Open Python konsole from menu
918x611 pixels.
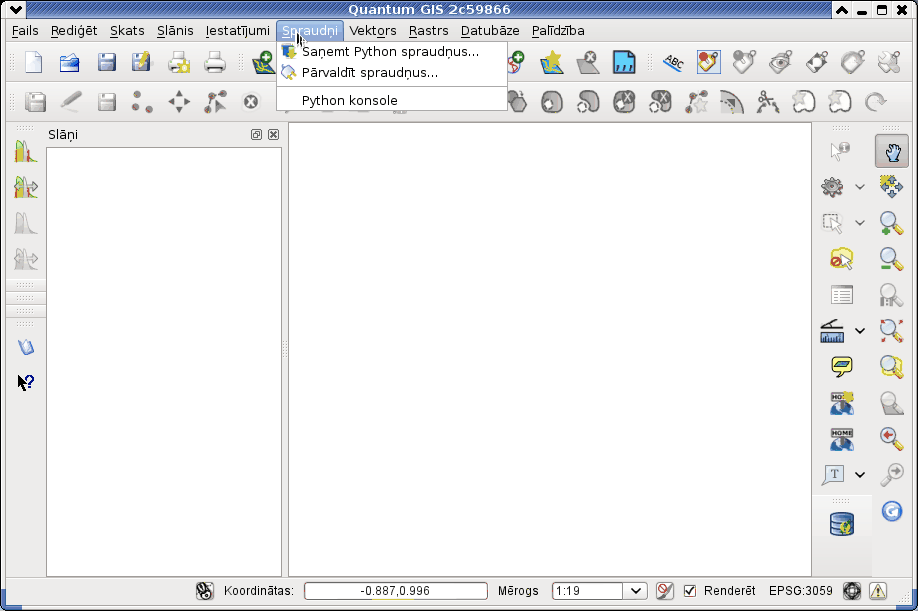pos(392,100)
